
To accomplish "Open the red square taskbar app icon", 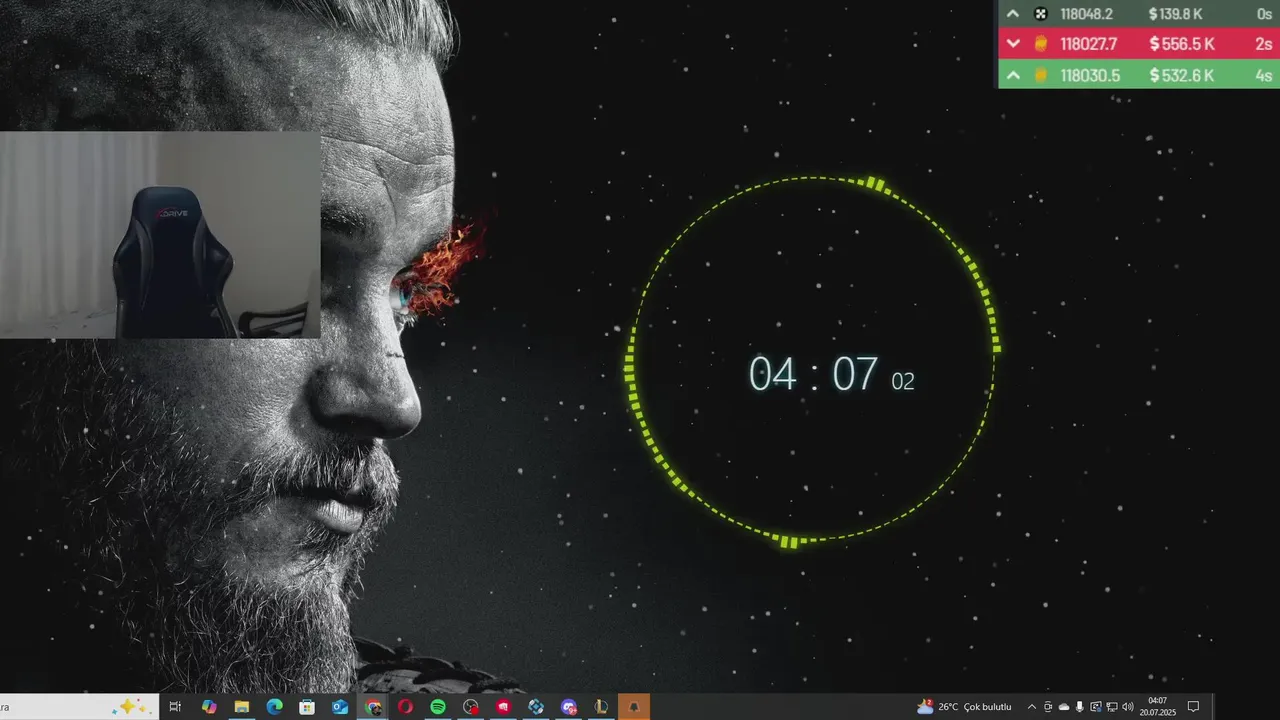I will [x=503, y=707].
